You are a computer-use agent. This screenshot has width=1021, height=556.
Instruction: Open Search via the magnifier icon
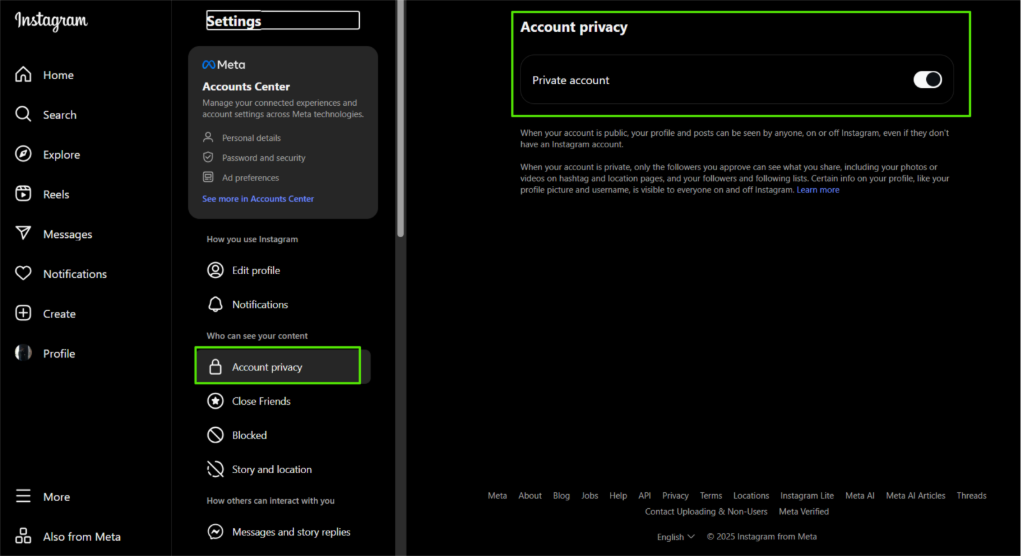pos(23,115)
